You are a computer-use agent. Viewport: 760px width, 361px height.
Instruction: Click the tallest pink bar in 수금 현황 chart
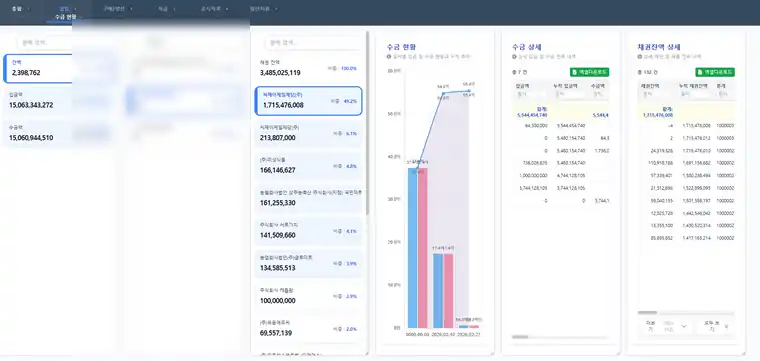point(422,248)
